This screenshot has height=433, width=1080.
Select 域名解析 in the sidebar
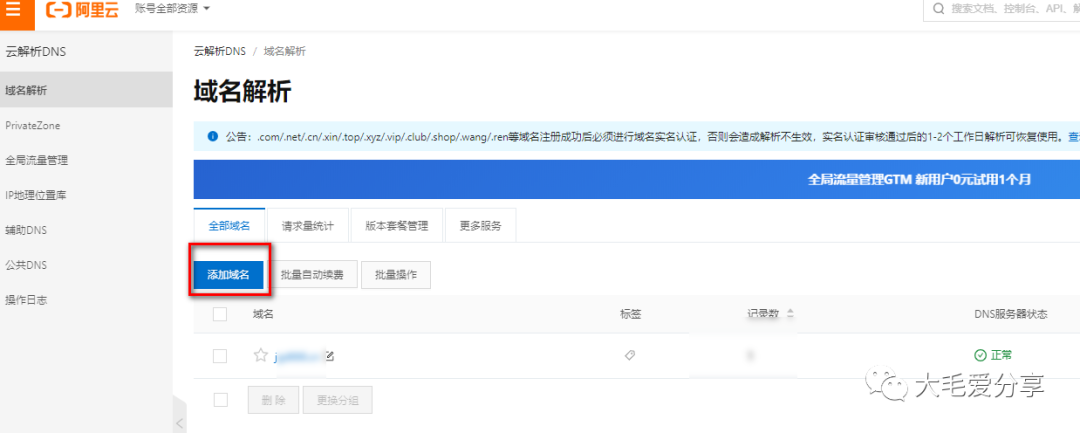(86, 89)
